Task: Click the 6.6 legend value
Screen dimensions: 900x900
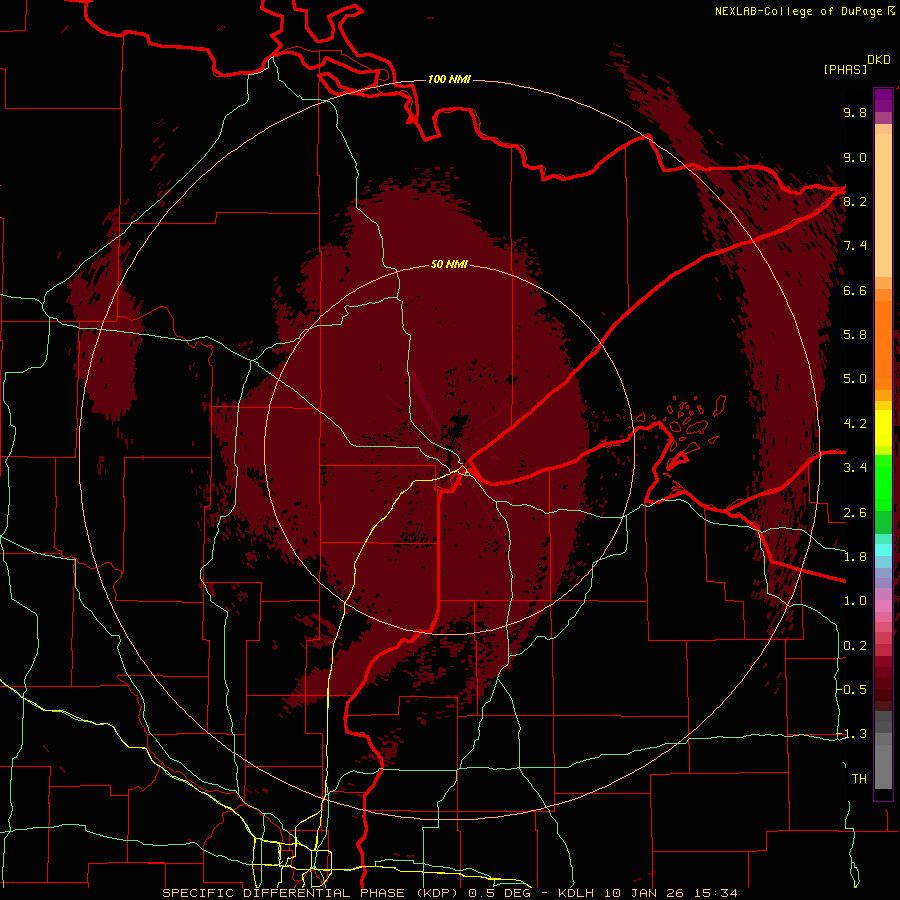Action: coord(855,290)
